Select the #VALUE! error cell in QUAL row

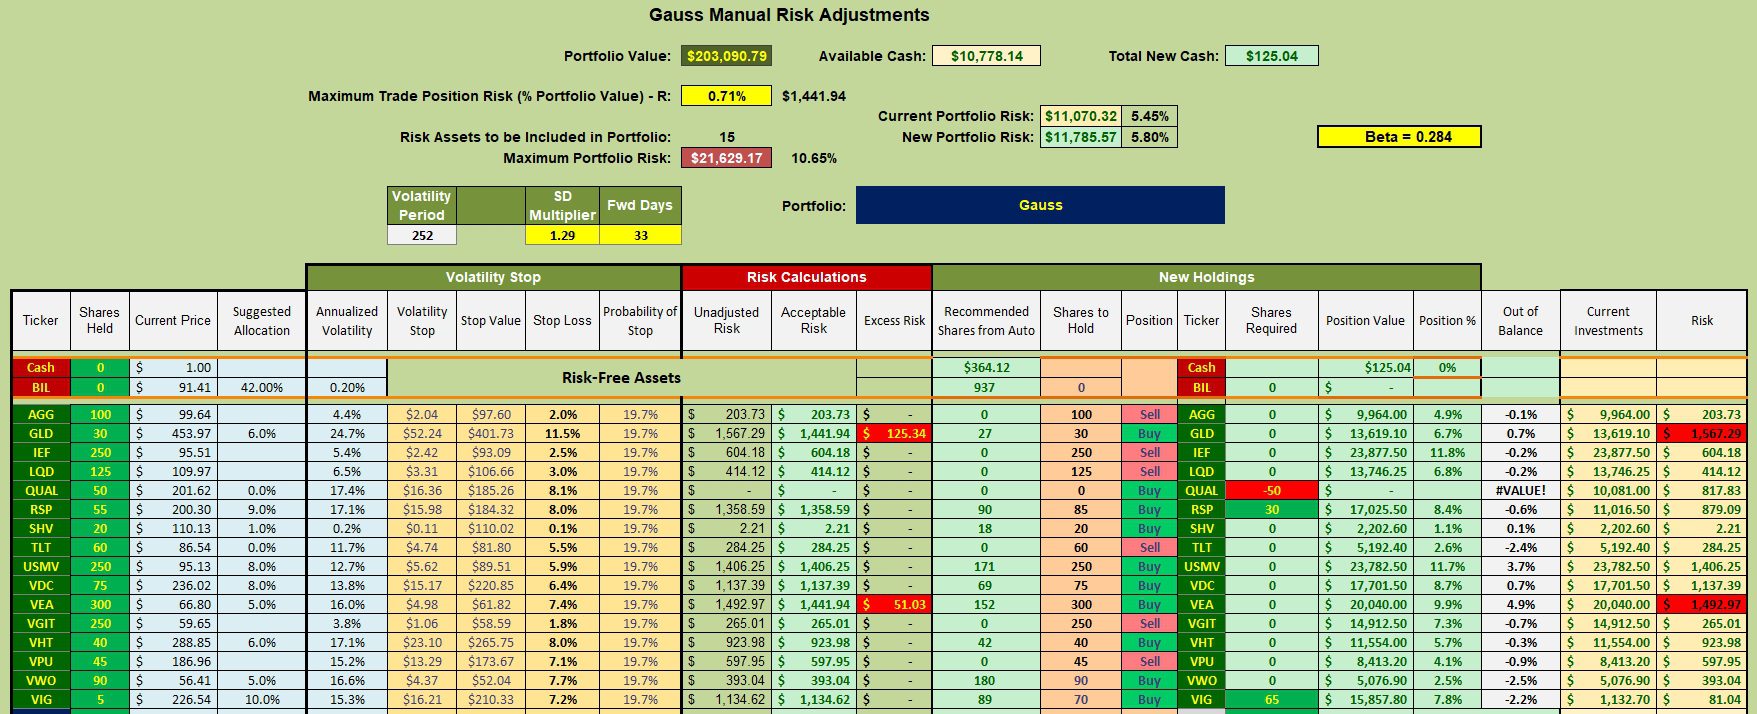1520,490
